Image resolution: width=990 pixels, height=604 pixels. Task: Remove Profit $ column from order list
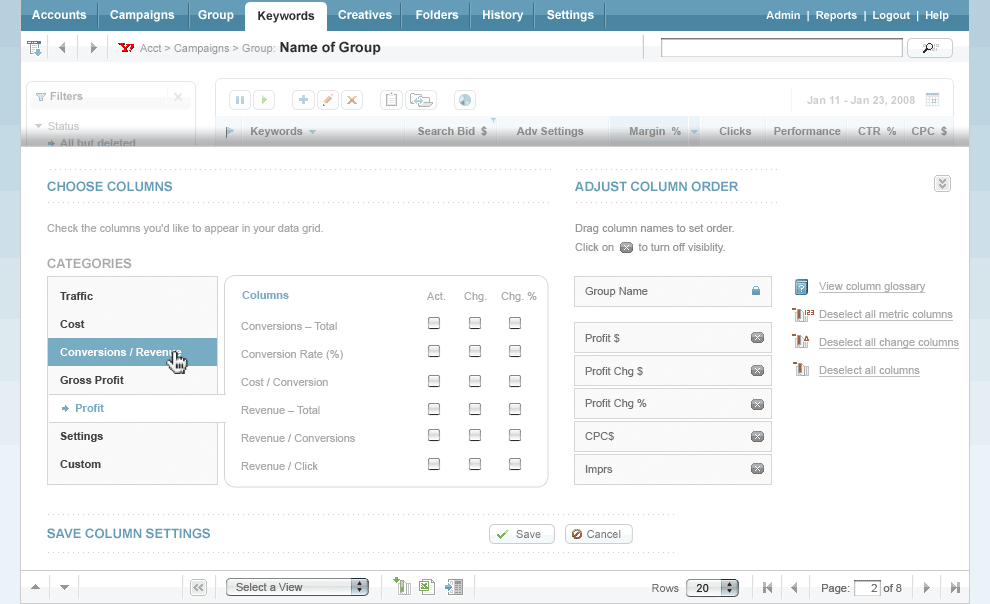pyautogui.click(x=757, y=339)
